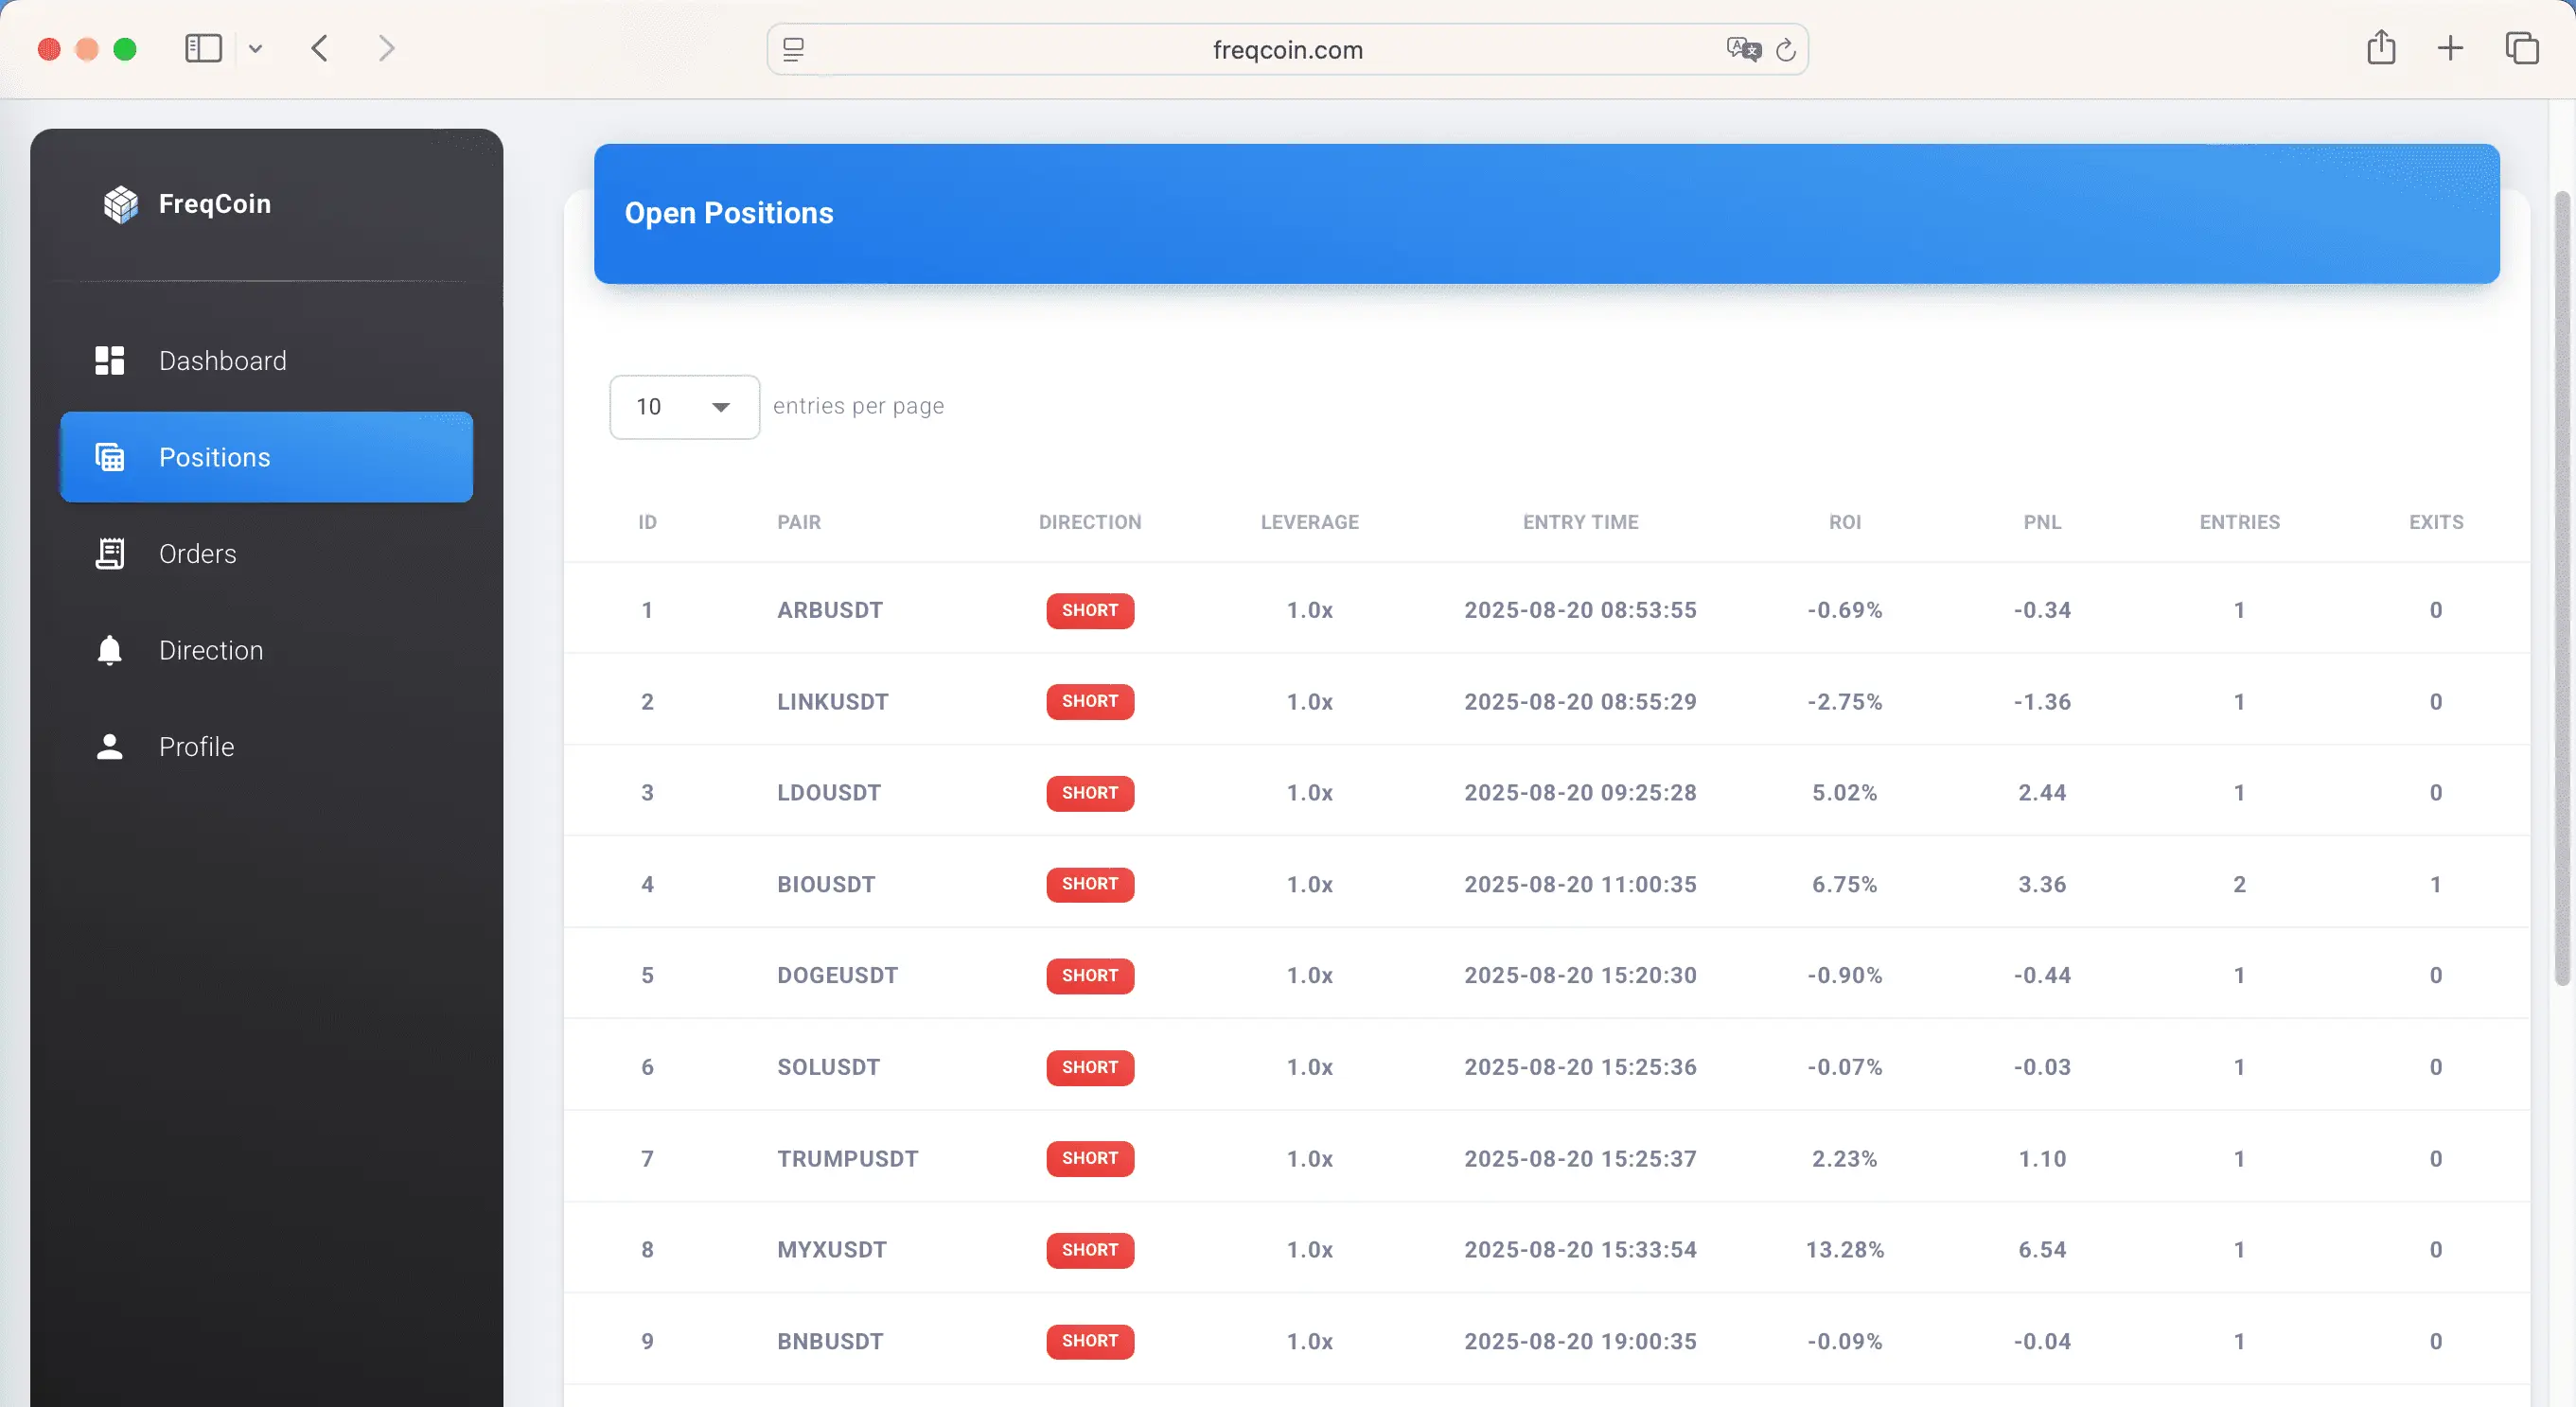Viewport: 2576px width, 1407px height.
Task: Click the freqcoin.com address field
Action: coord(1288,49)
